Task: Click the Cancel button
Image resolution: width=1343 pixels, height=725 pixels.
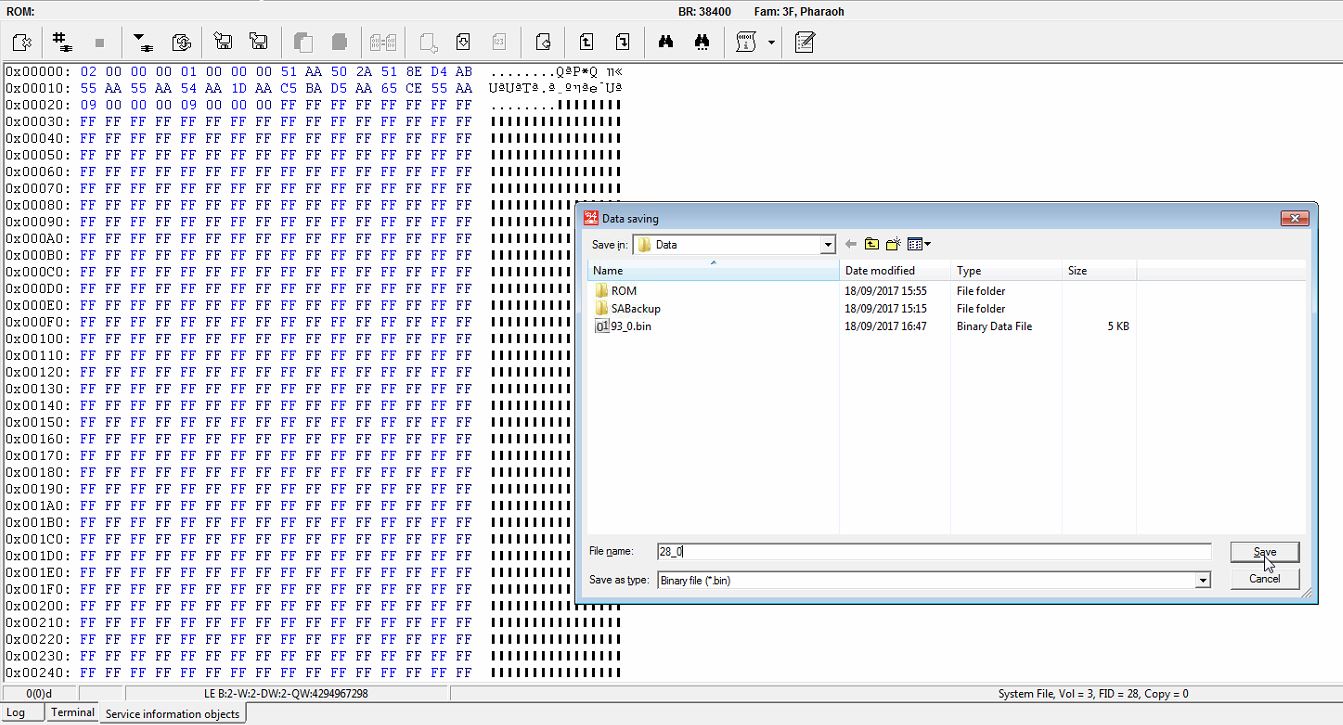Action: 1265,579
